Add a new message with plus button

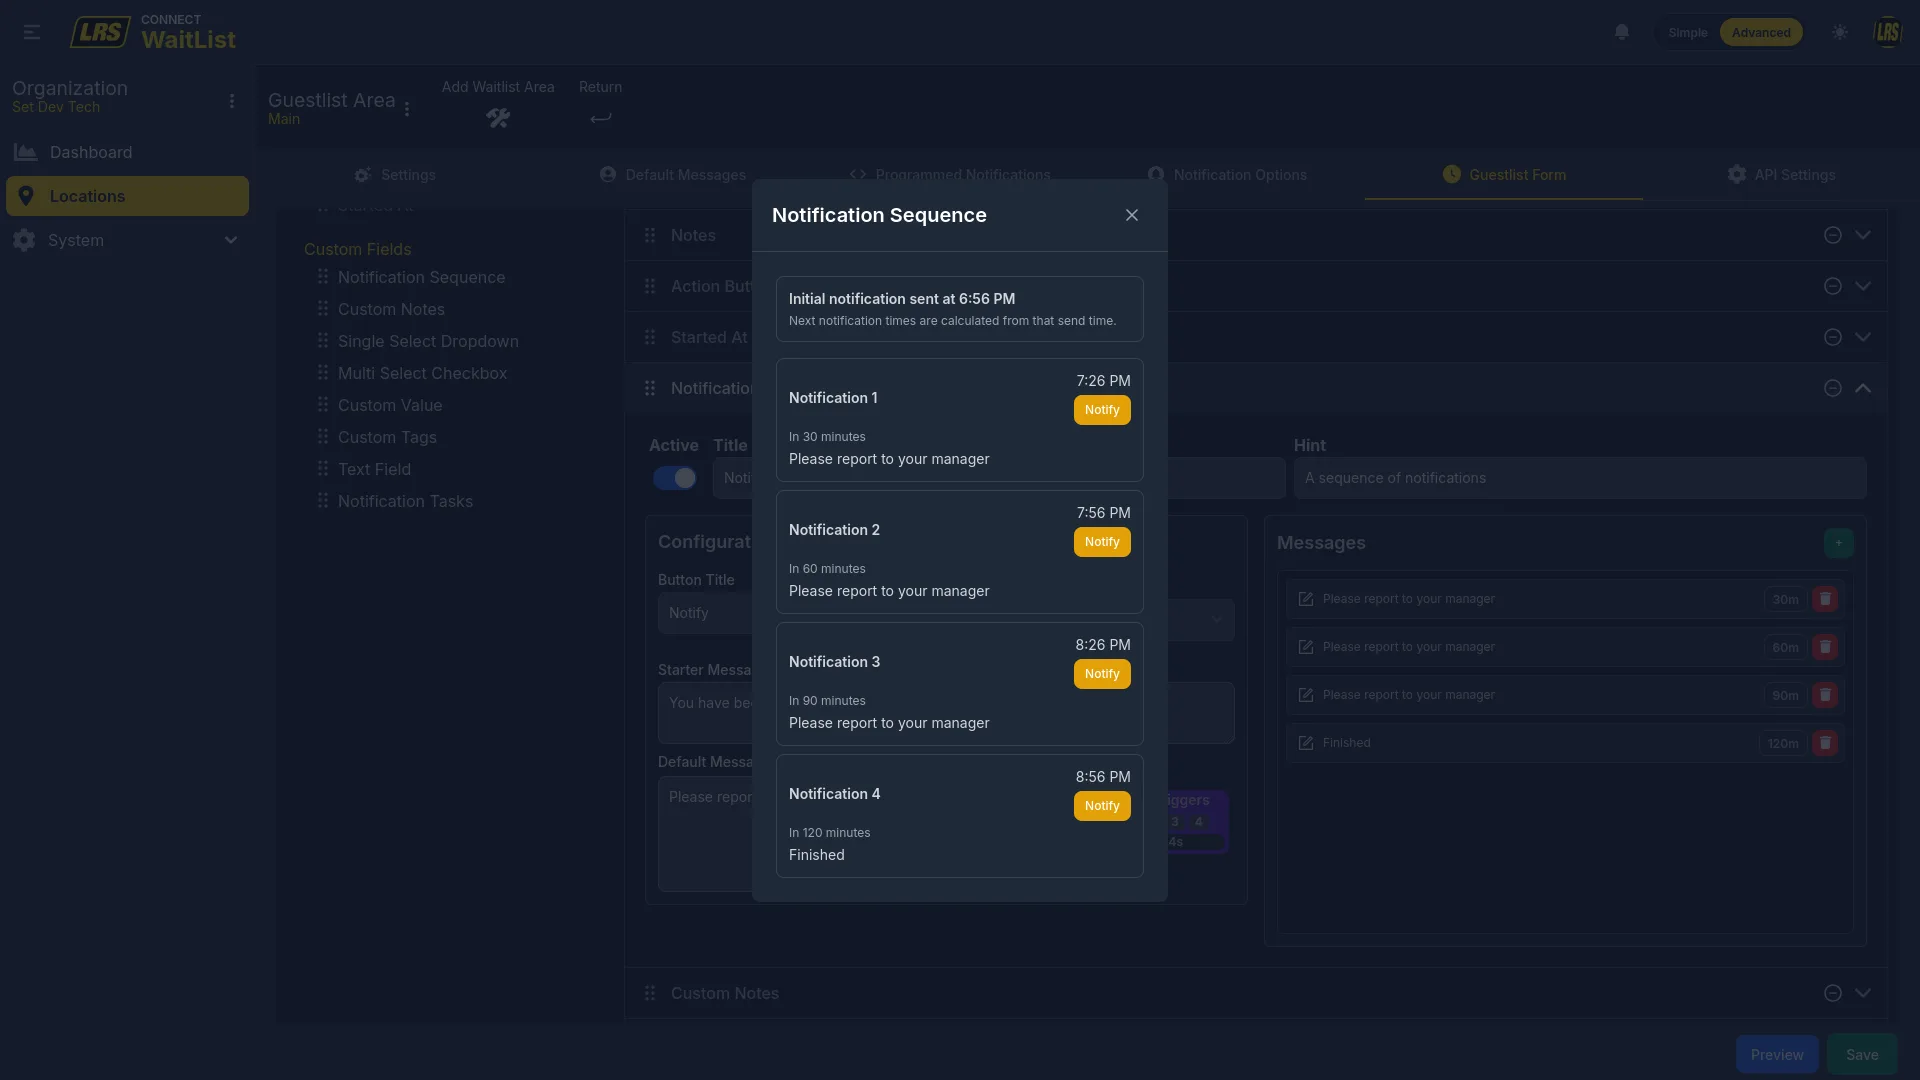(x=1838, y=543)
